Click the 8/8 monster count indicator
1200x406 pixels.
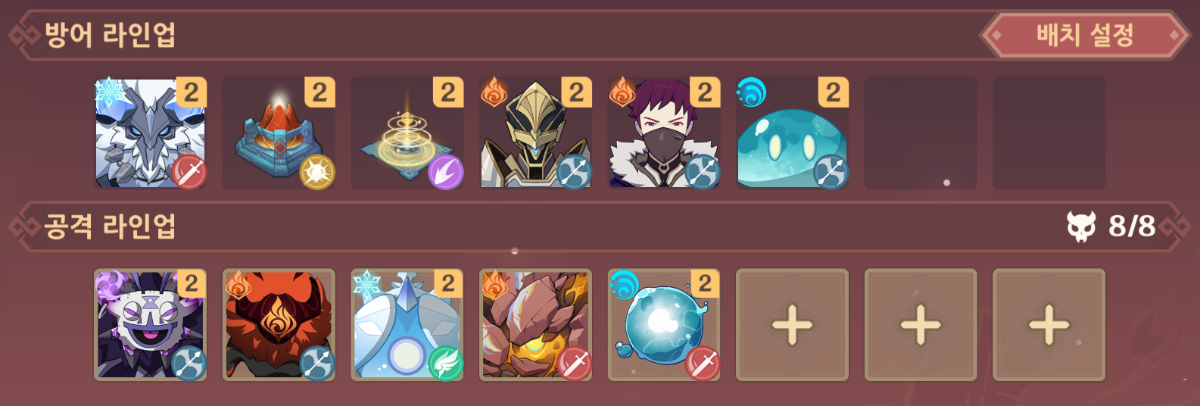pos(1111,227)
